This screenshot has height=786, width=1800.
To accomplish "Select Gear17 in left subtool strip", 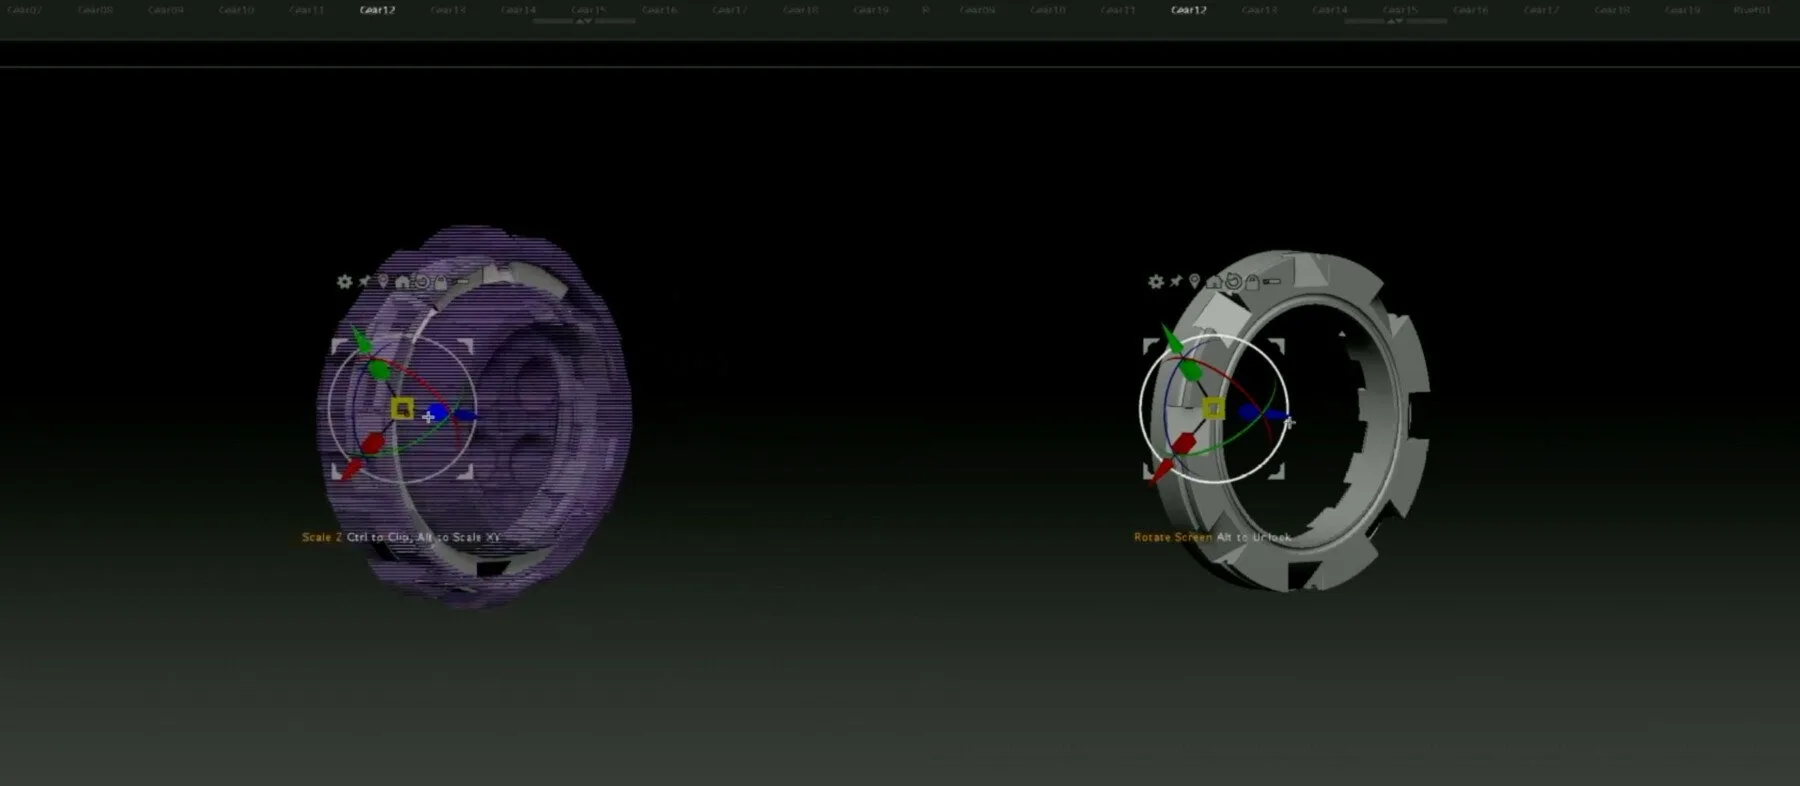I will pos(730,10).
